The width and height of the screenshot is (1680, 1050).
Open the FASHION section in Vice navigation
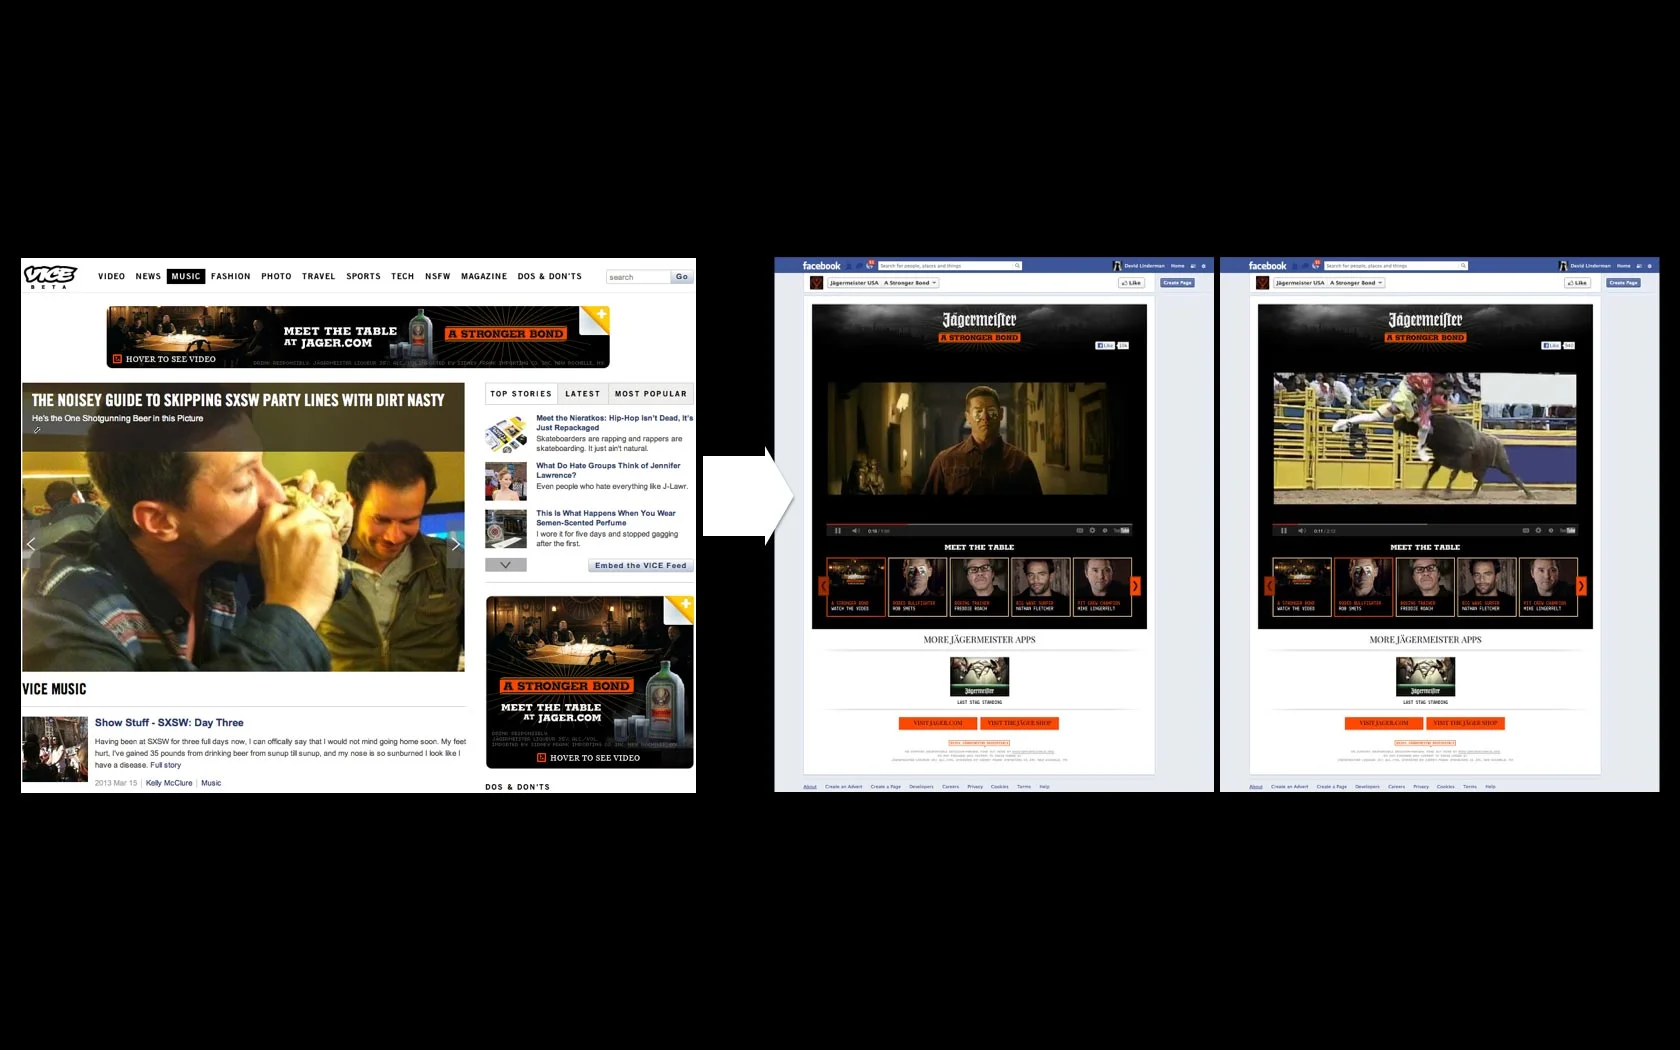coord(231,276)
